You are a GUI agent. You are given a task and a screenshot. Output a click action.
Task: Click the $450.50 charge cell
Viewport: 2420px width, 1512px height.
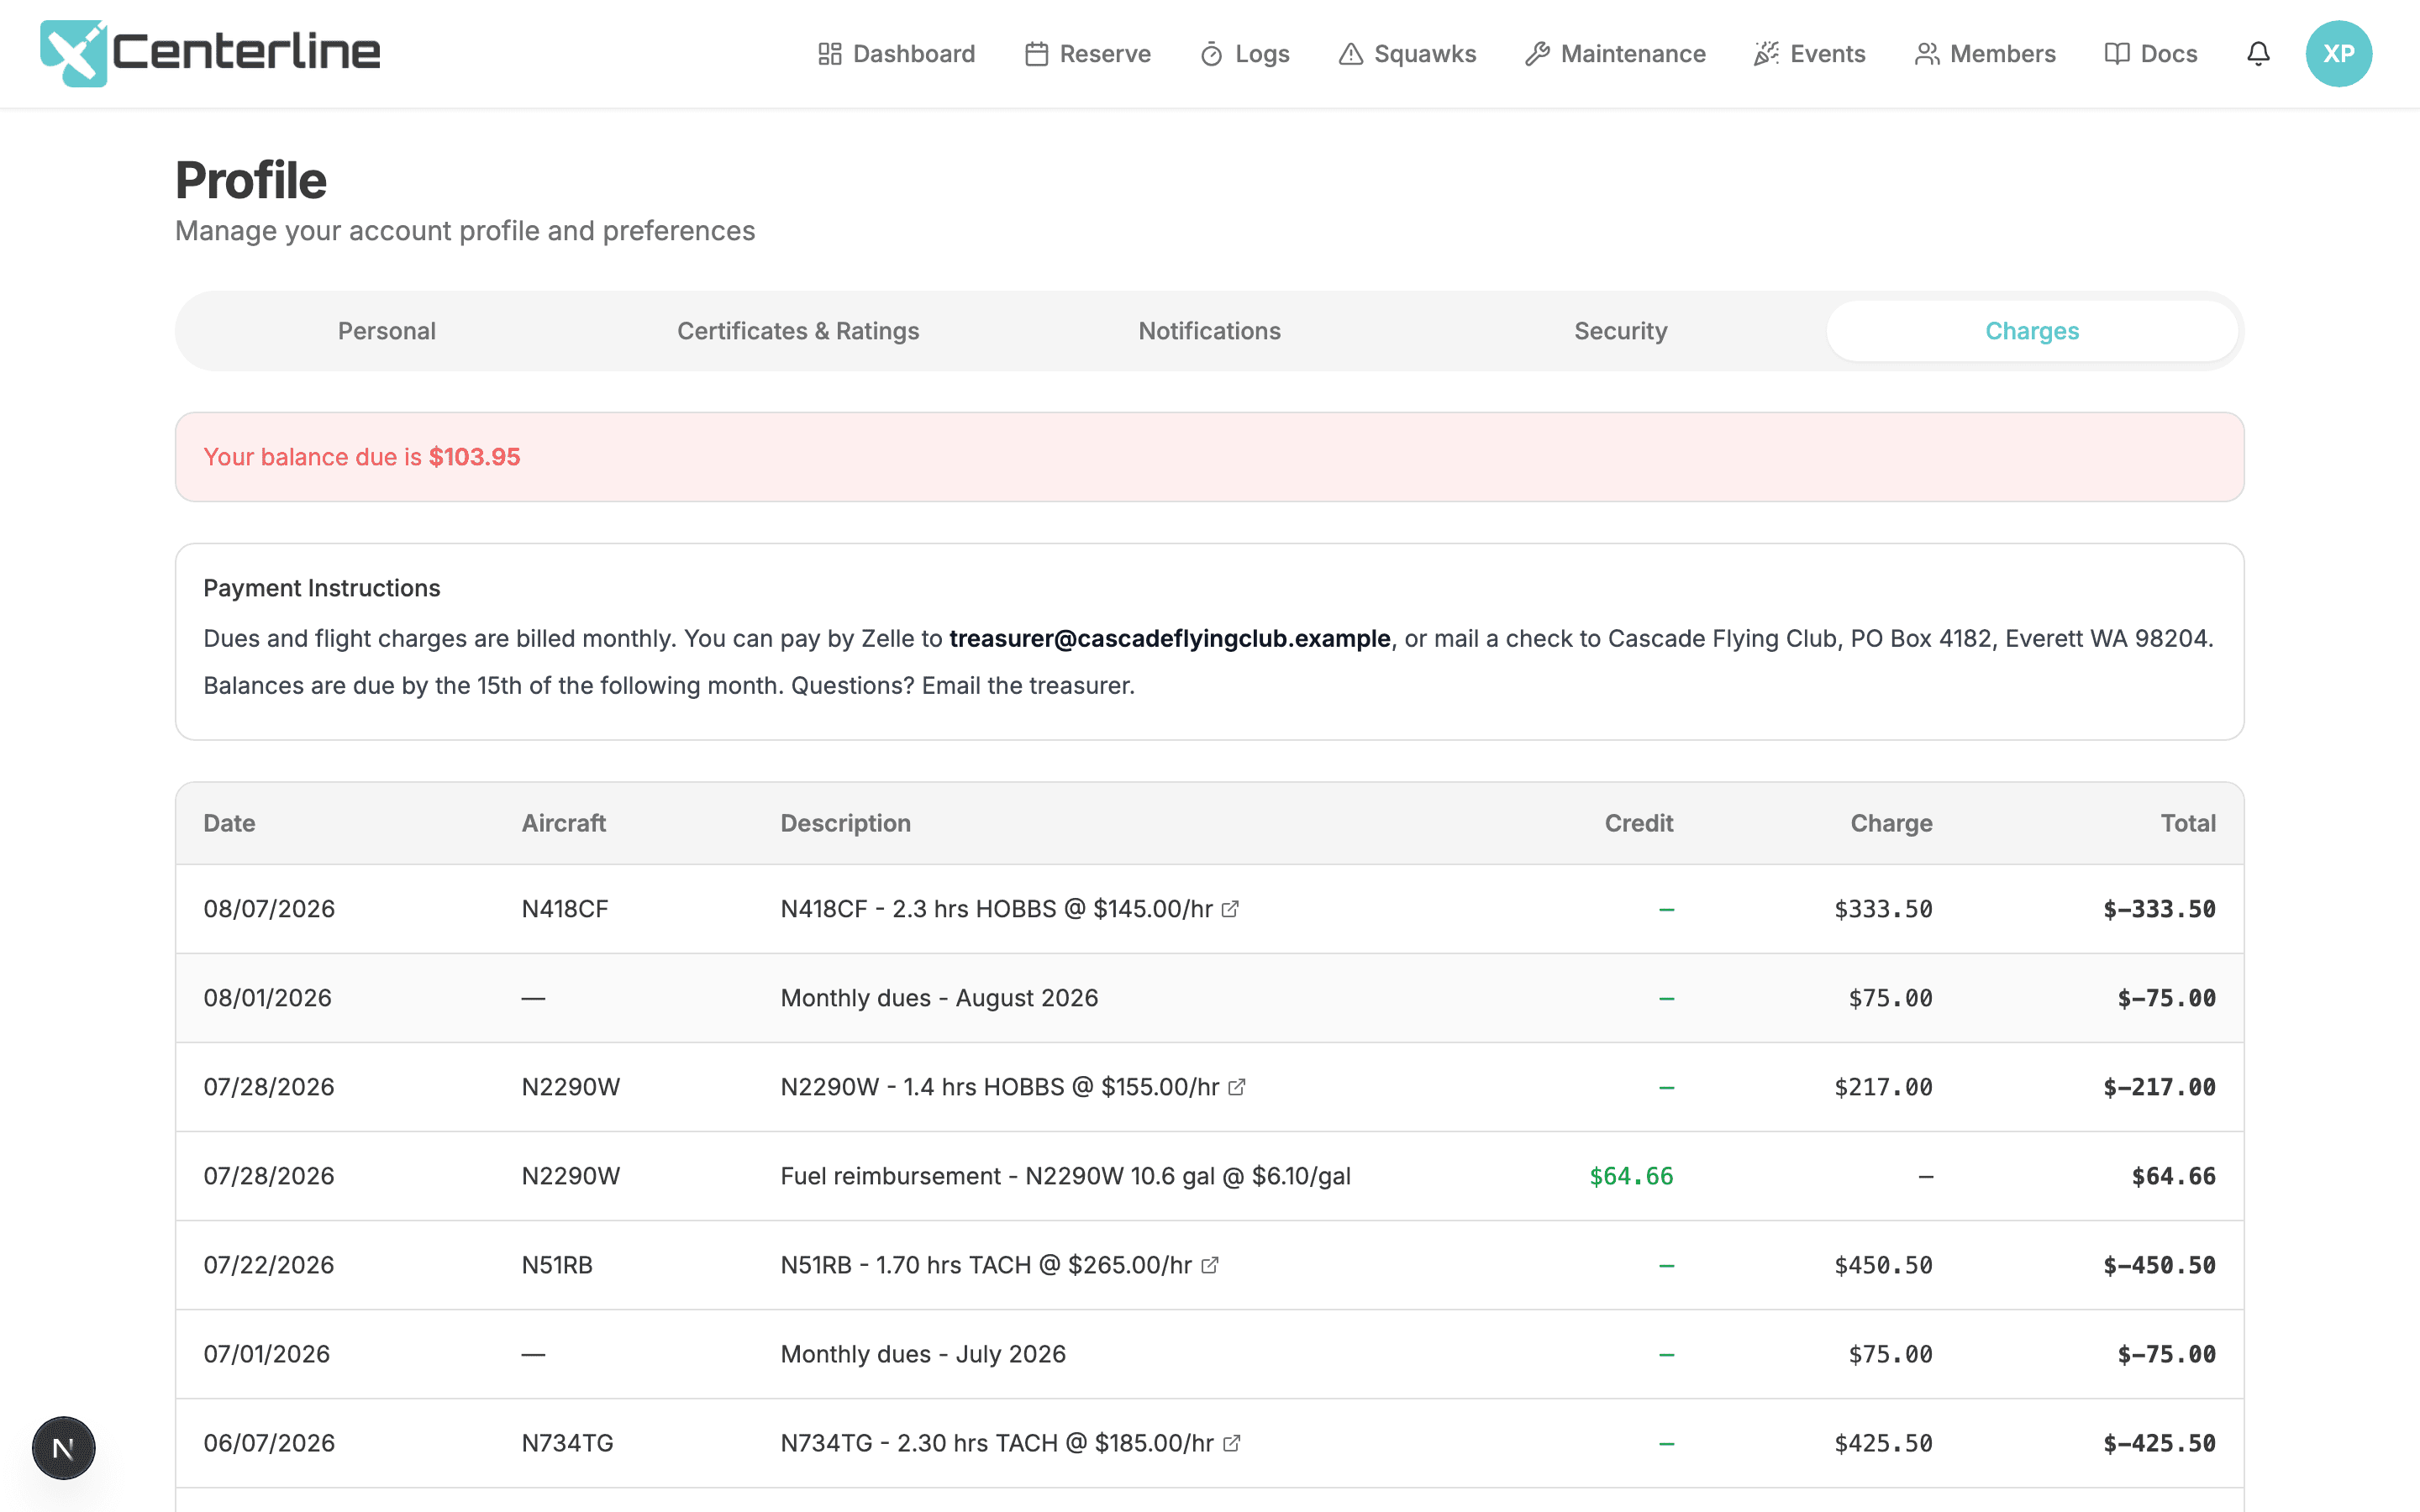point(1883,1265)
